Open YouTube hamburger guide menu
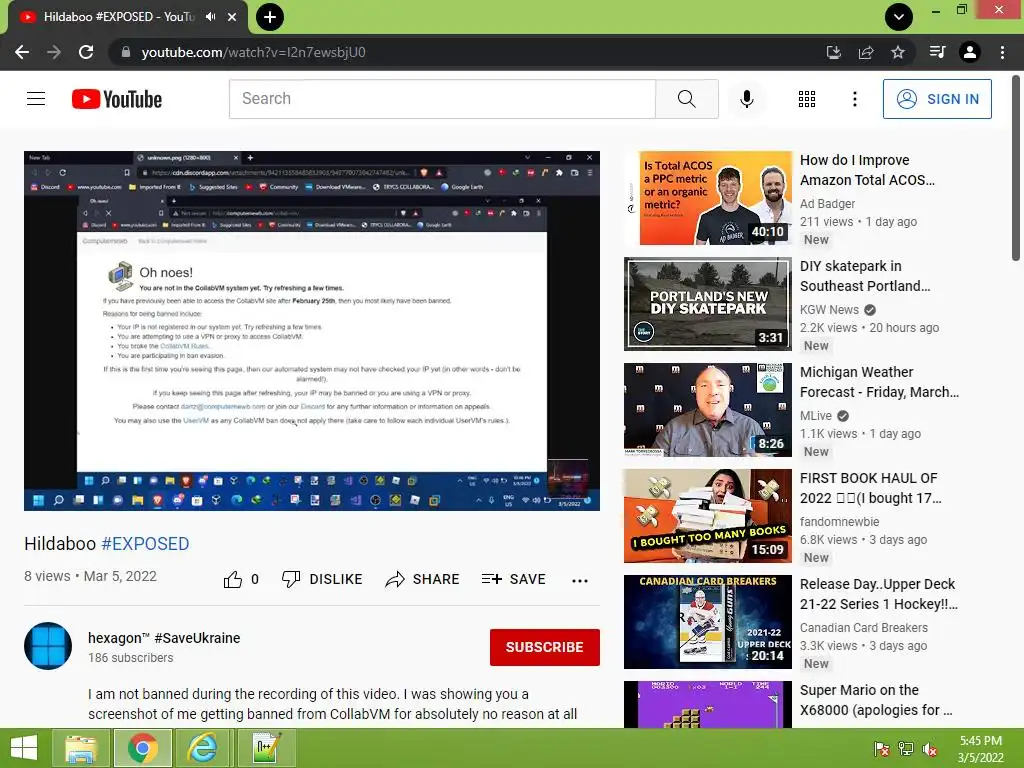This screenshot has height=768, width=1024. [36, 99]
